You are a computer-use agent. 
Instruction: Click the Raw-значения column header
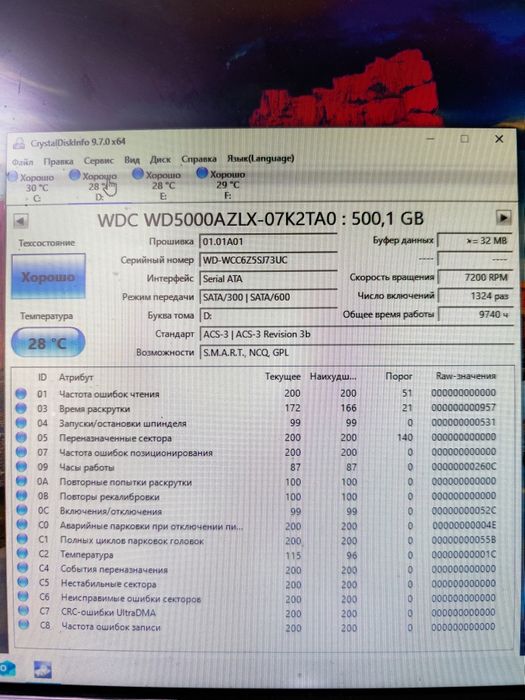(x=466, y=376)
